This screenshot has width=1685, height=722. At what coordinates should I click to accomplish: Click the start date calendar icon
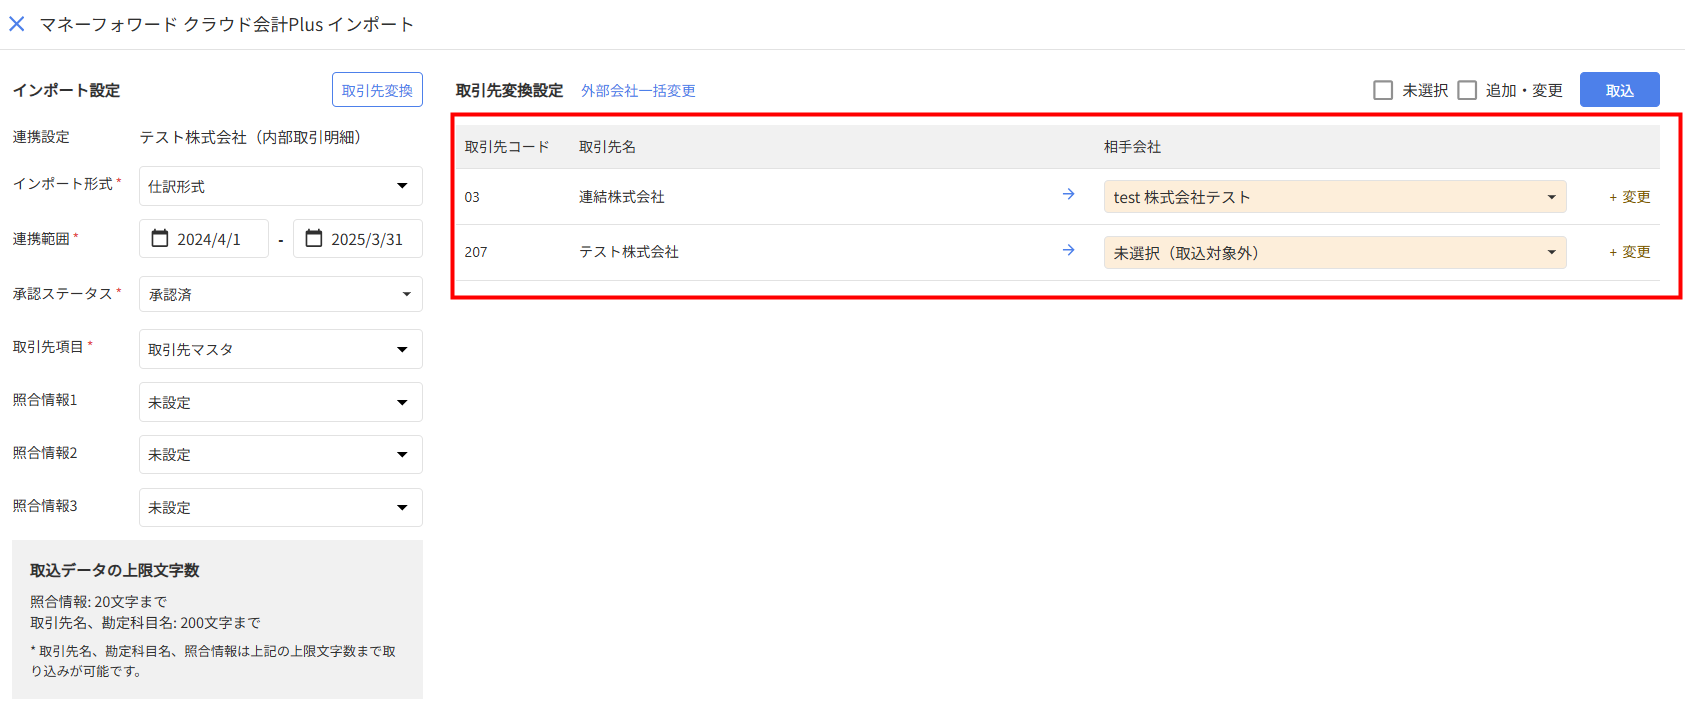pos(160,239)
